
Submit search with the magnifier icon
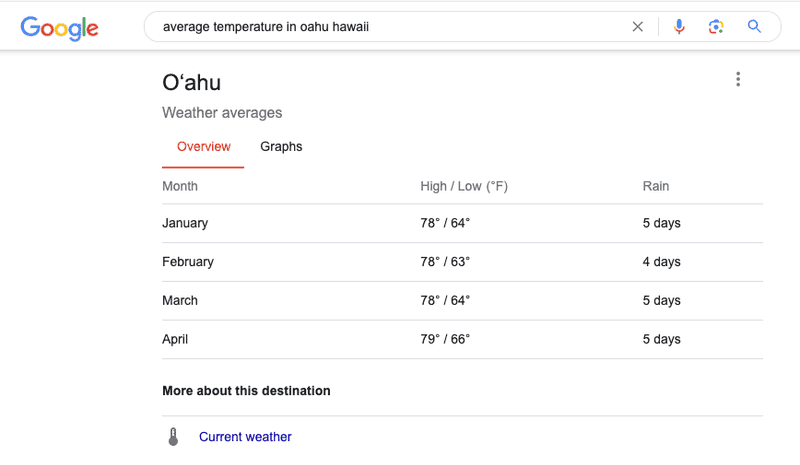pyautogui.click(x=754, y=27)
